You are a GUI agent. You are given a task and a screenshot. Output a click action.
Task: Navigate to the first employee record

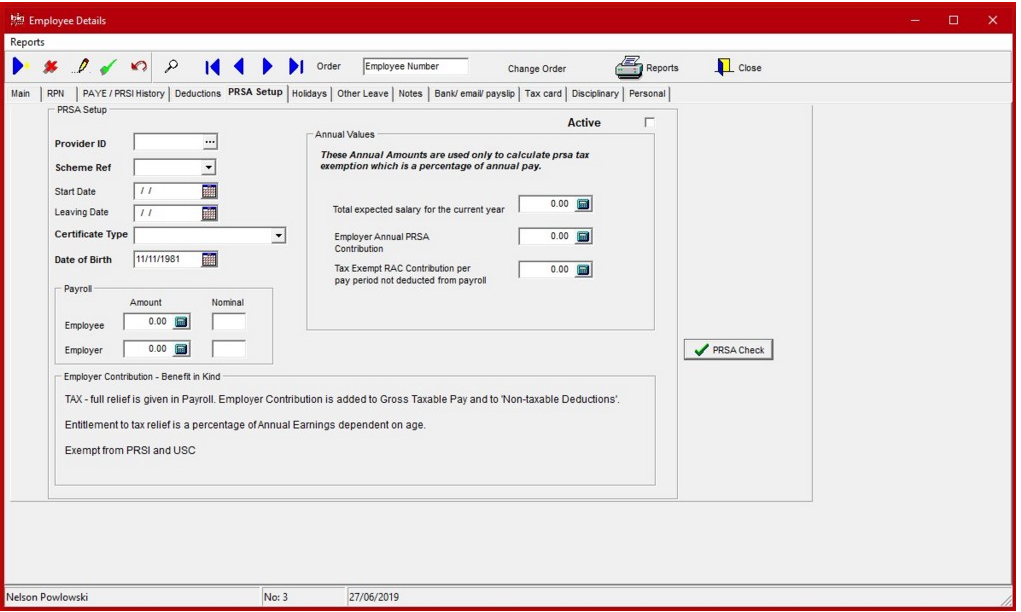(x=211, y=66)
